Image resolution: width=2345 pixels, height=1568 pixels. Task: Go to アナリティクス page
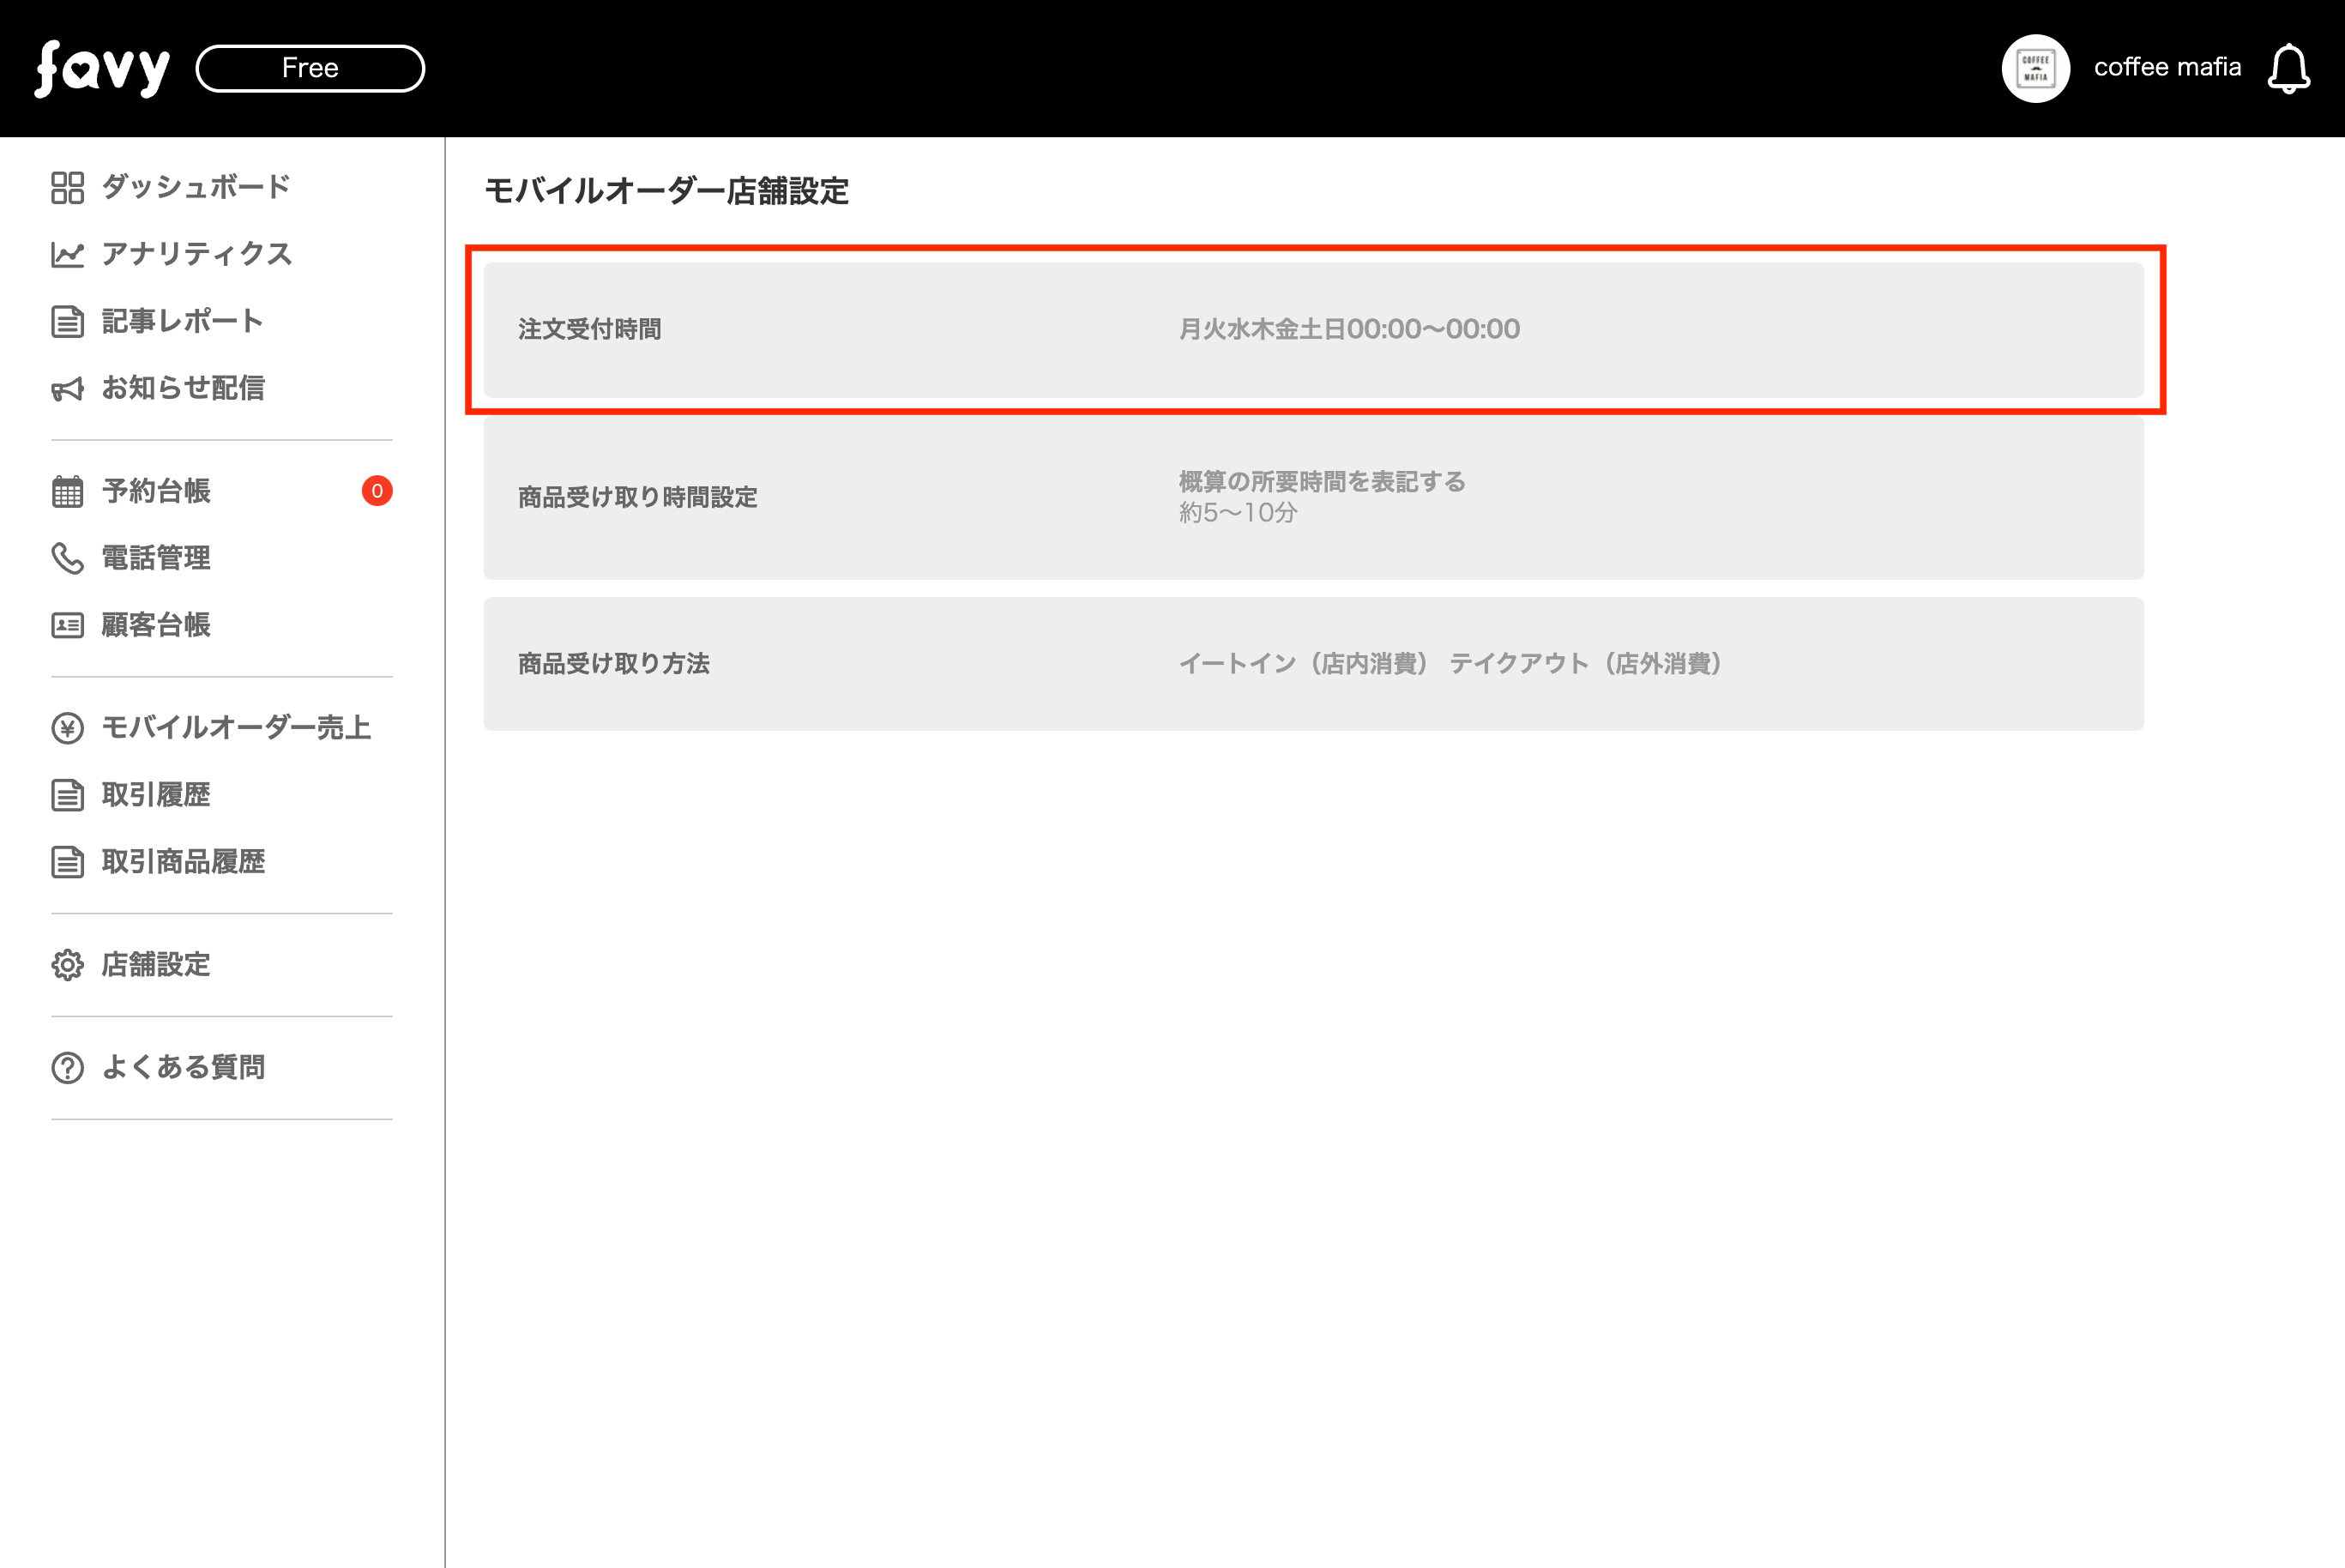(197, 254)
